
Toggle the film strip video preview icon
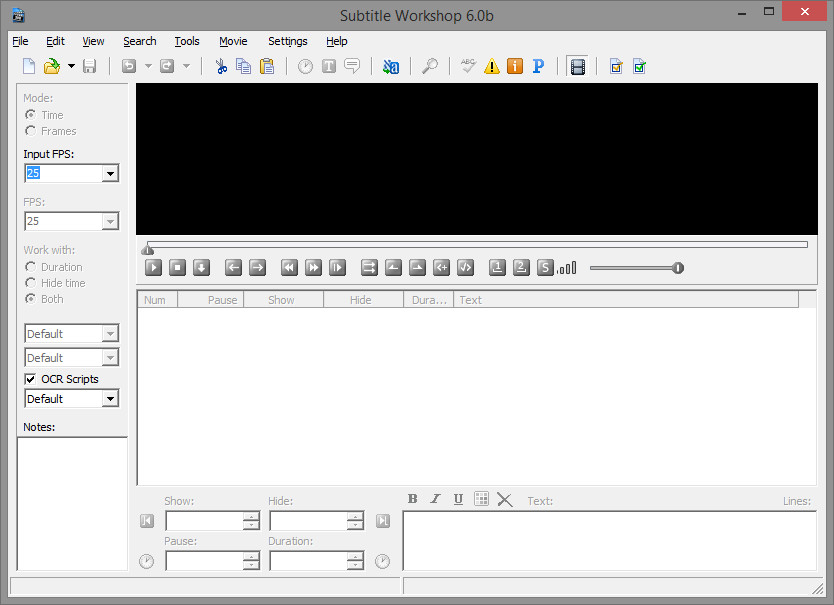pyautogui.click(x=578, y=67)
